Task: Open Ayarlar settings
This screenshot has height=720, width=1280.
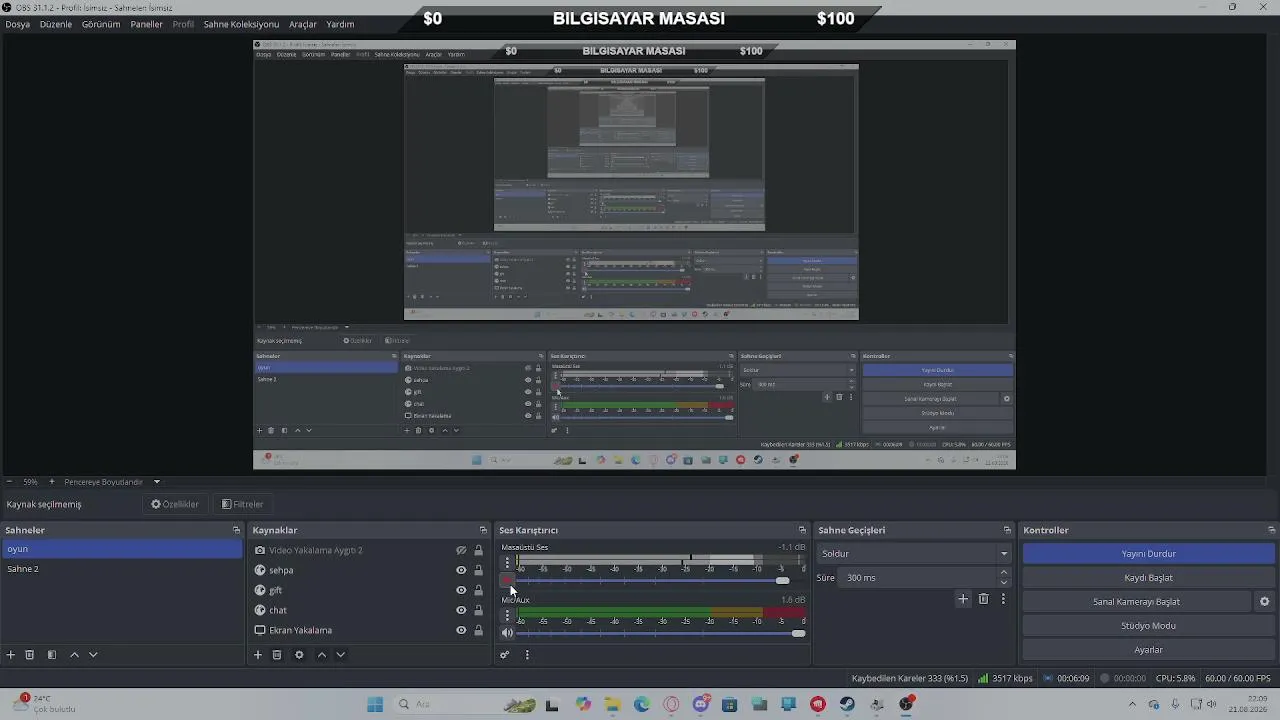Action: (x=1148, y=650)
